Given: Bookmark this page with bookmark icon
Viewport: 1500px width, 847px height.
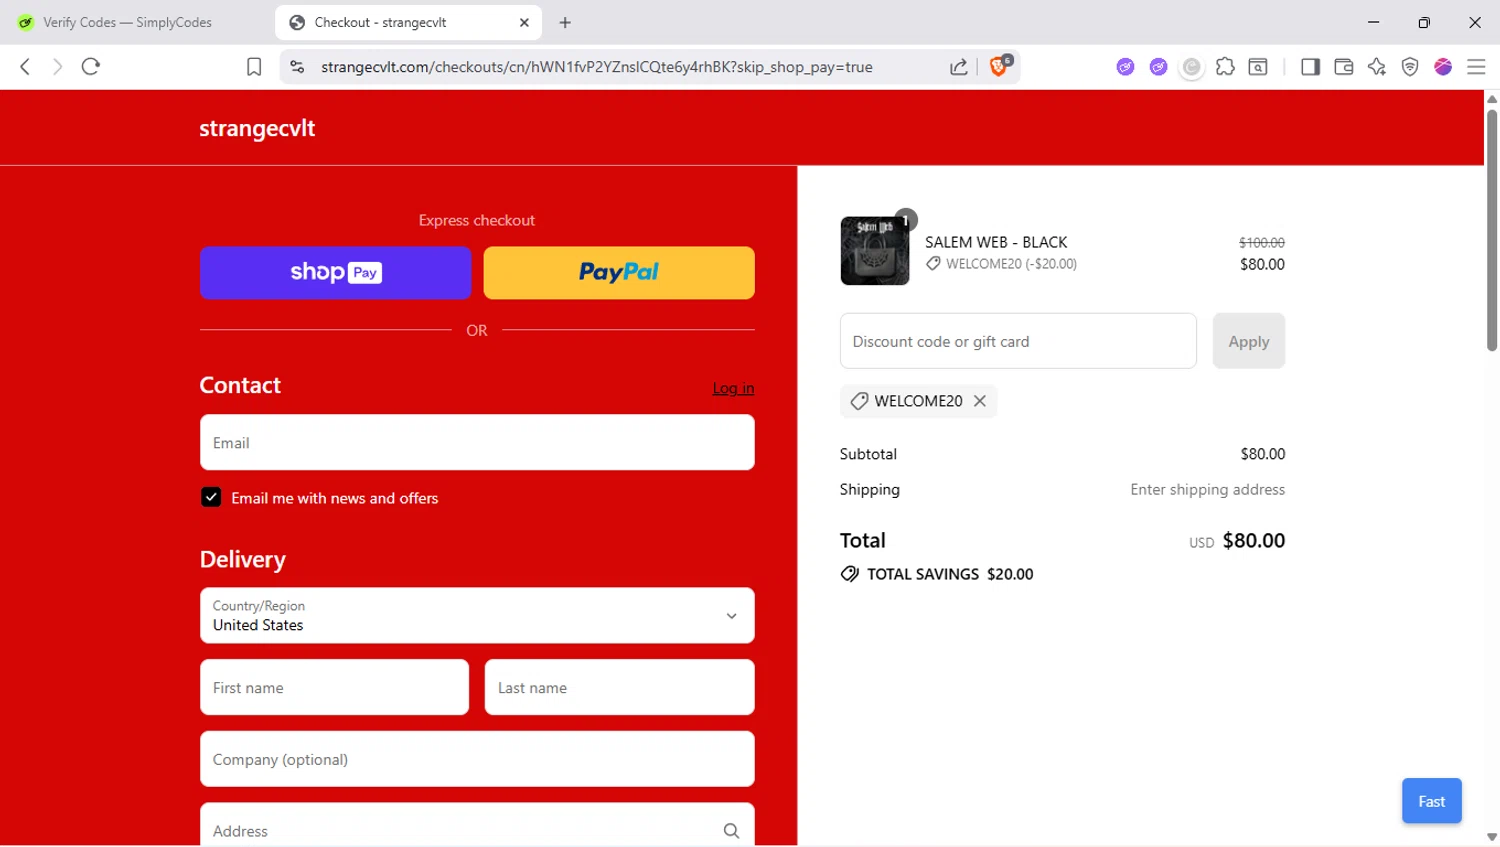Looking at the screenshot, I should point(254,67).
